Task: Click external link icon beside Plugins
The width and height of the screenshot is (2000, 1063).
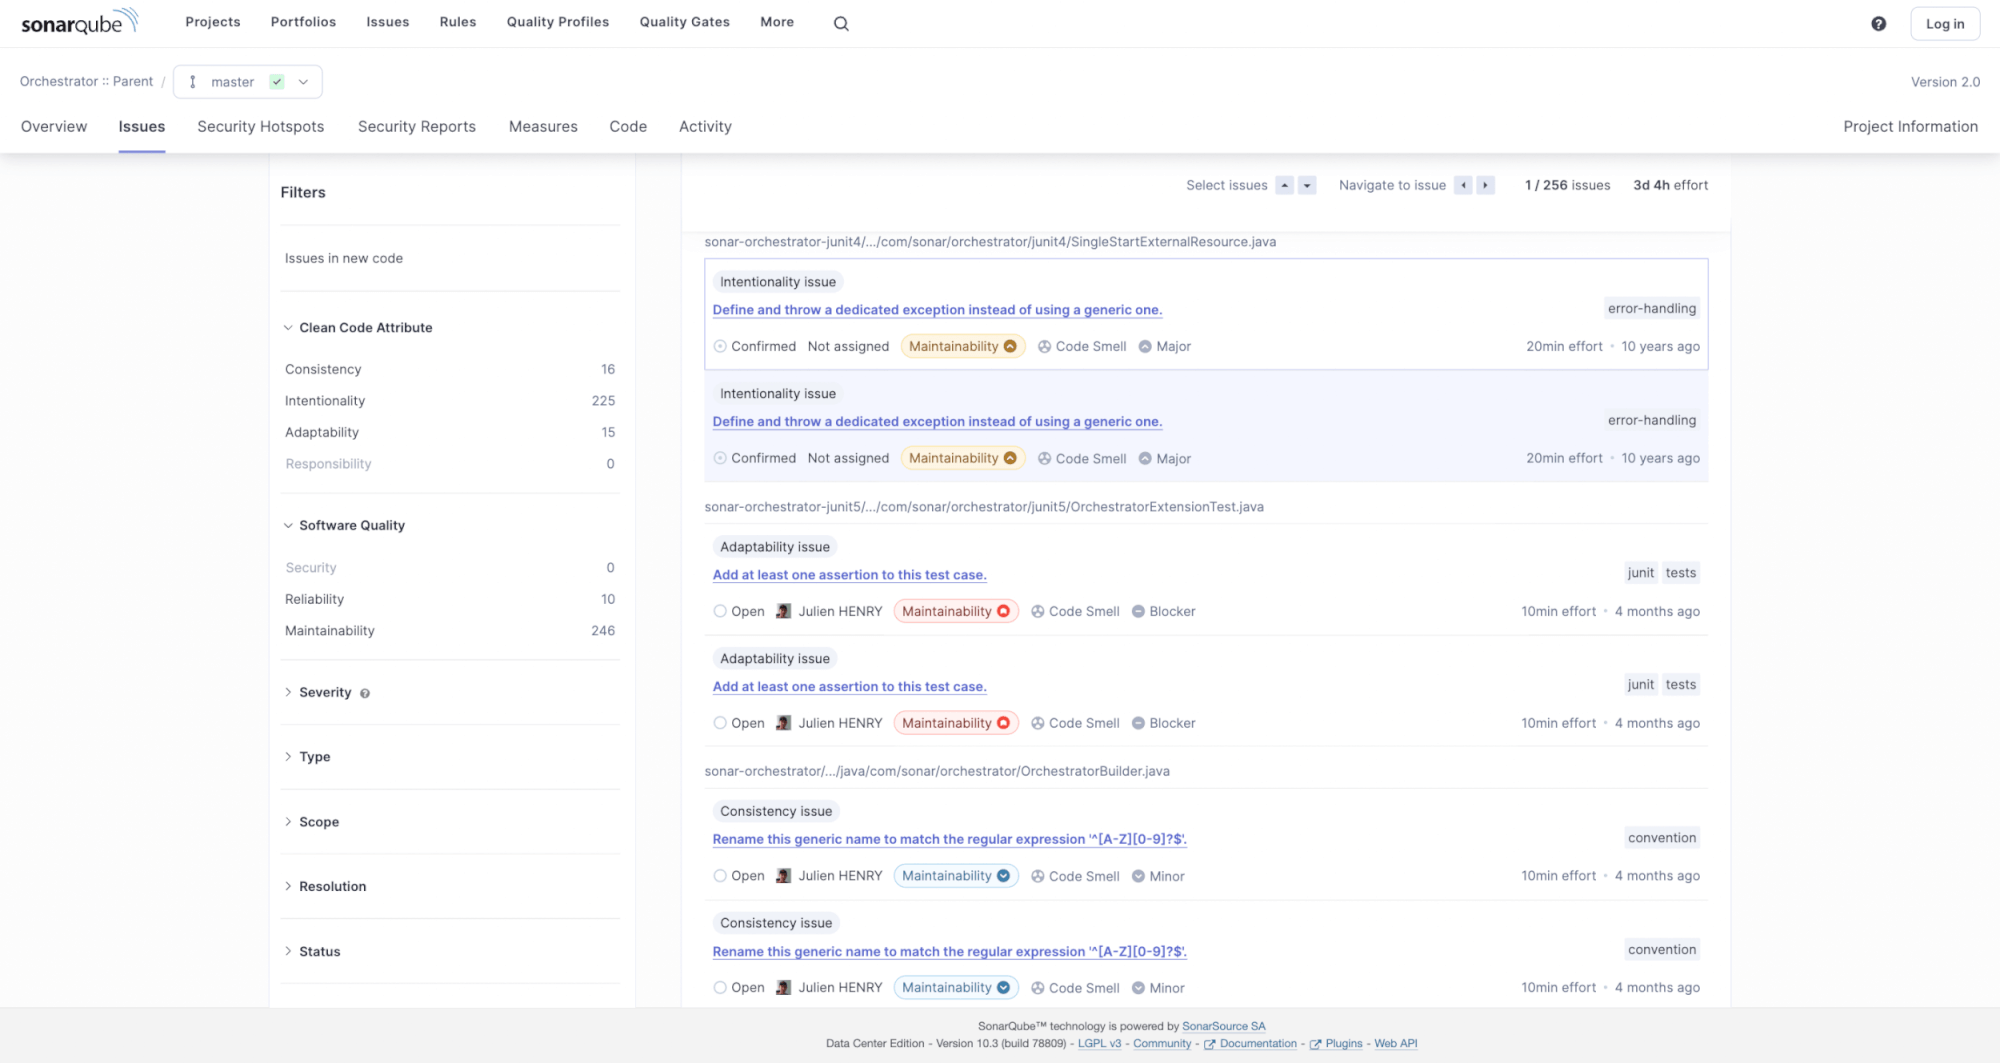Action: coord(1315,1044)
